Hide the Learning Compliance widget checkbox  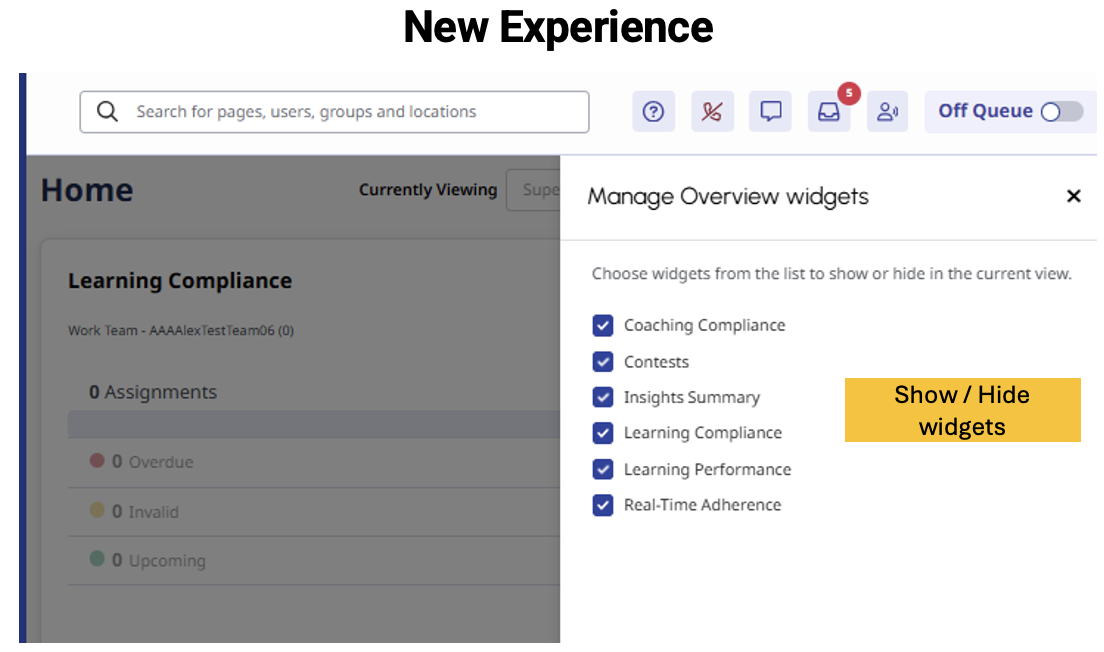point(603,433)
